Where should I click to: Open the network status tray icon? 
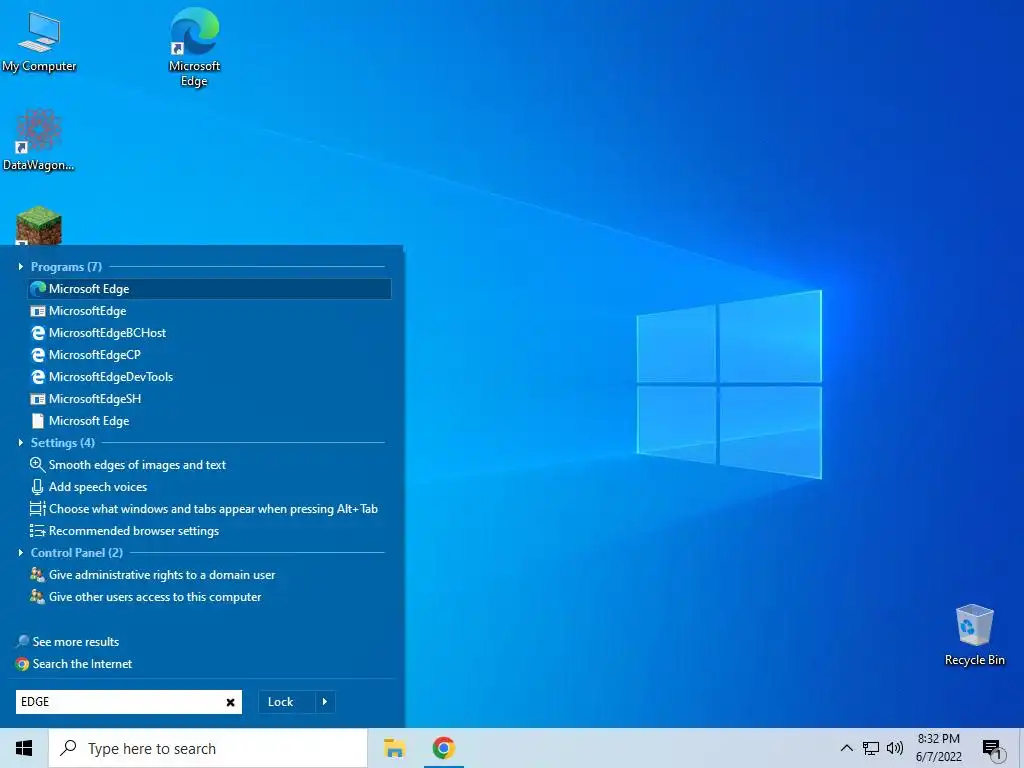[x=871, y=748]
